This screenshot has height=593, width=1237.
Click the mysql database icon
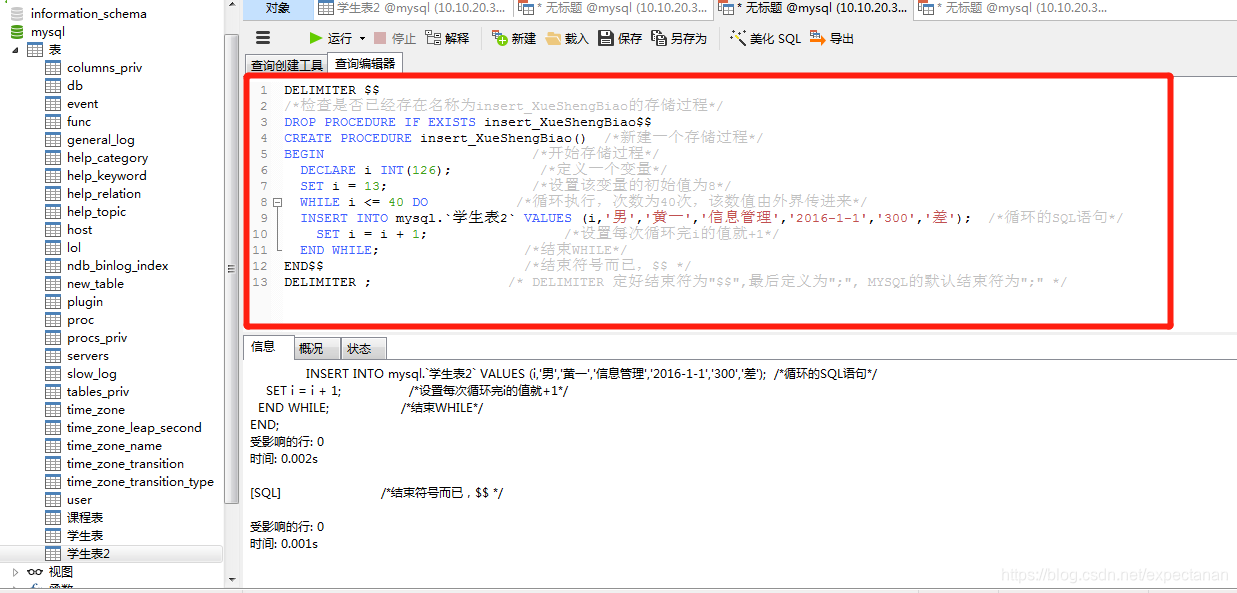(16, 32)
